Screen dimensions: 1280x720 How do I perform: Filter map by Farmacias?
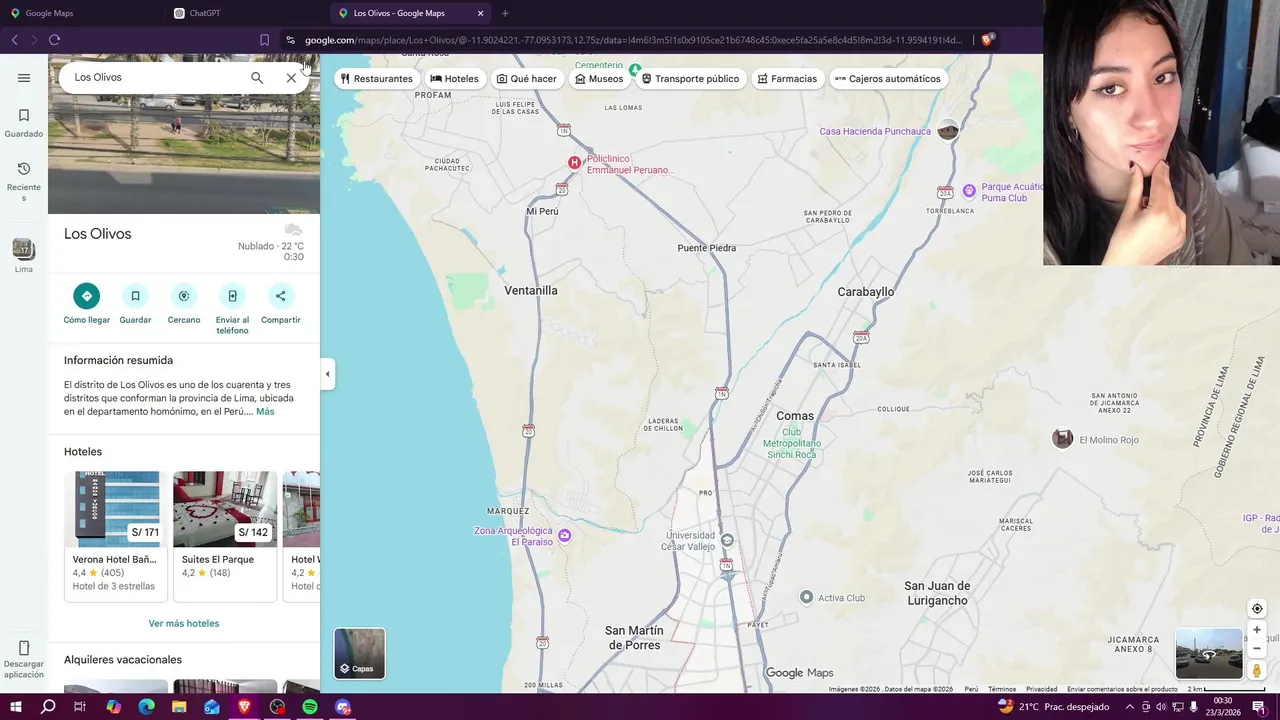pos(787,79)
